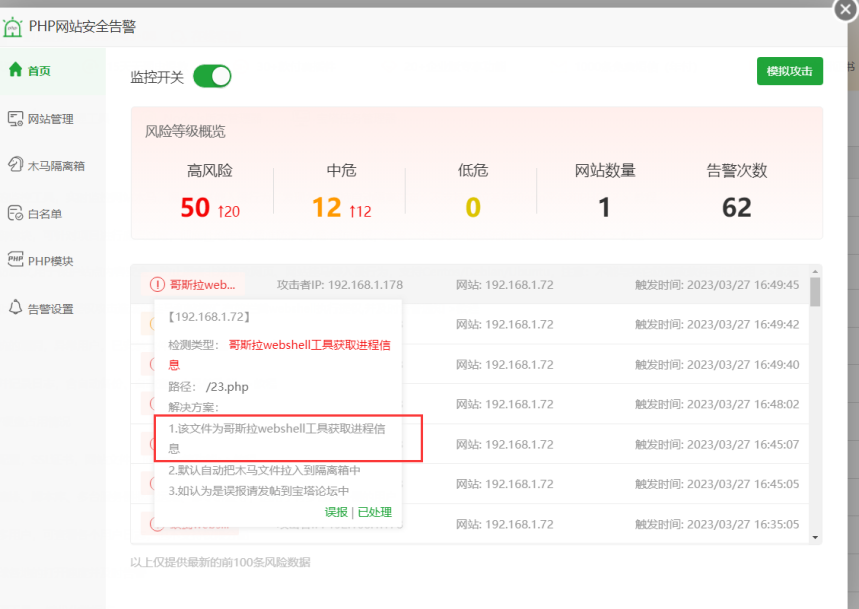The width and height of the screenshot is (859, 609).
Task: Click the alarm settings bell icon
Action: pos(15,308)
